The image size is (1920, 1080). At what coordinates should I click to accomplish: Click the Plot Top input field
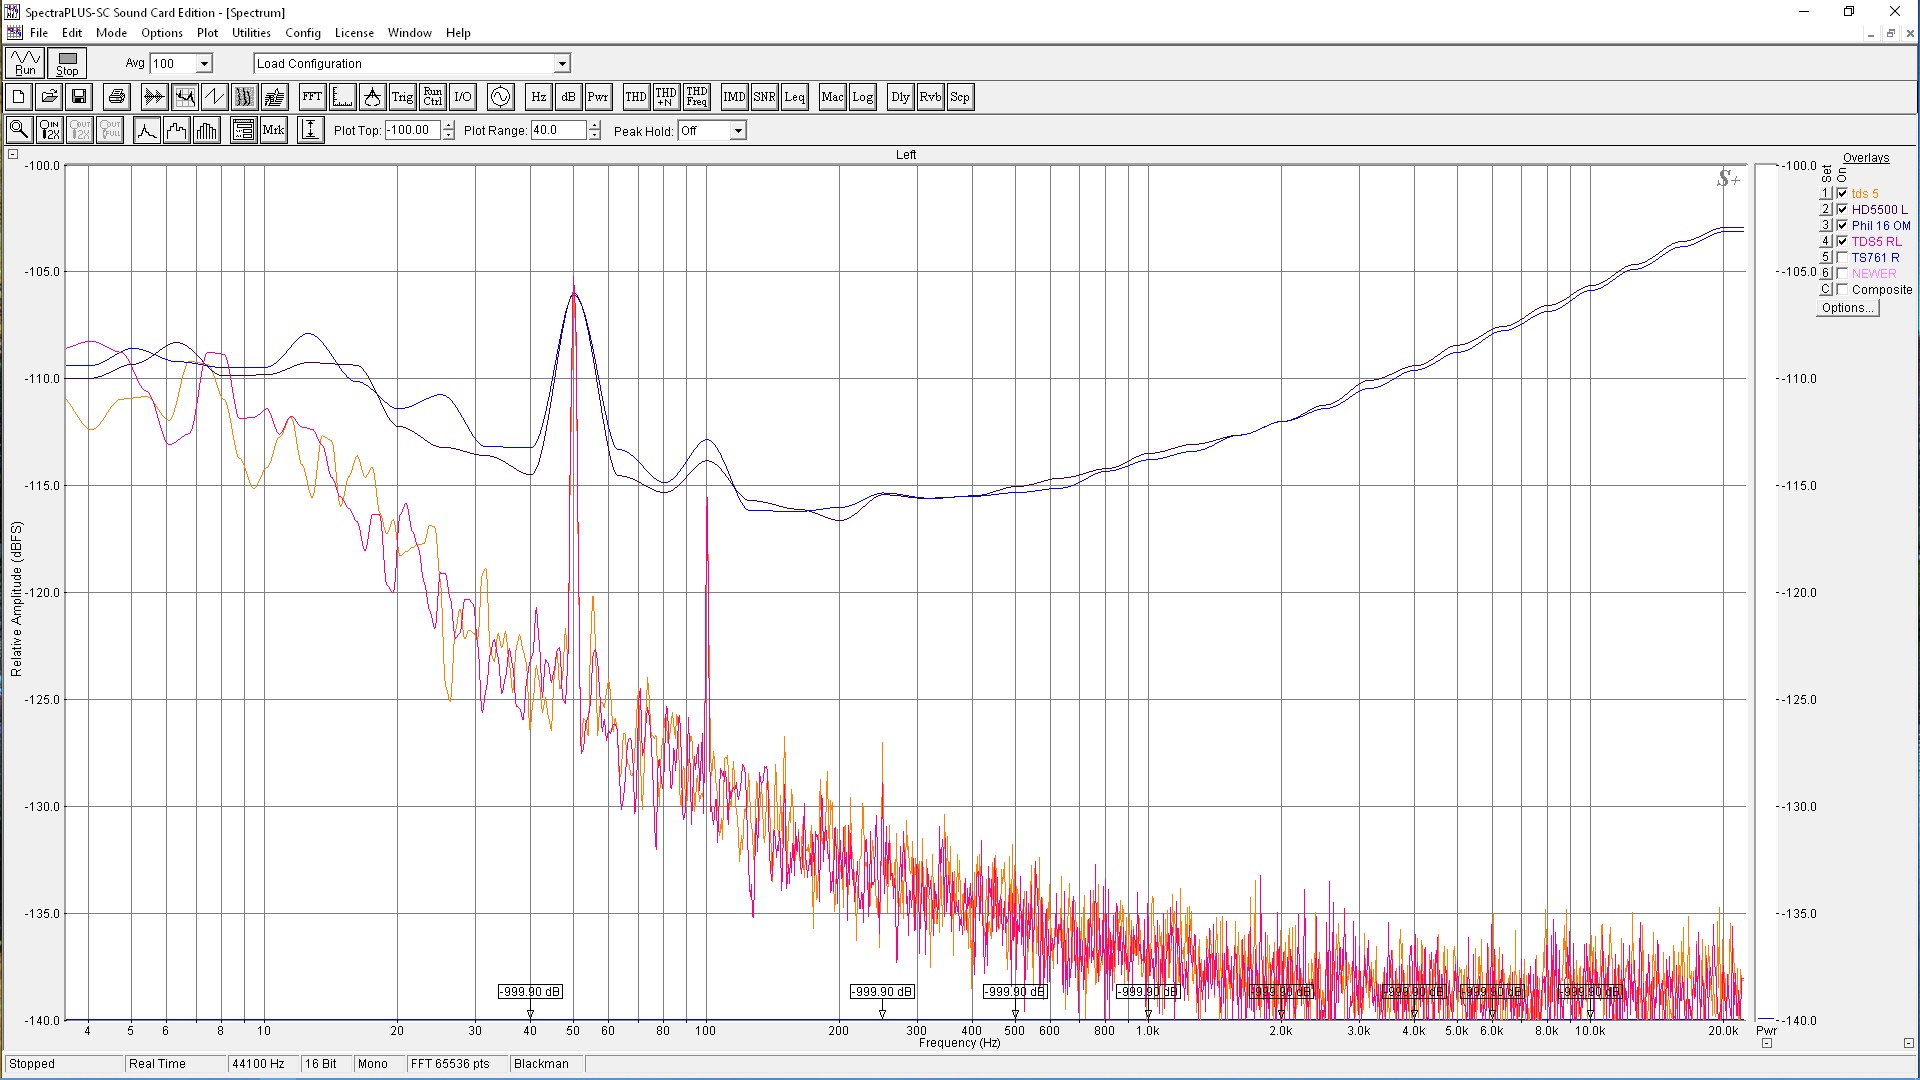[x=413, y=130]
